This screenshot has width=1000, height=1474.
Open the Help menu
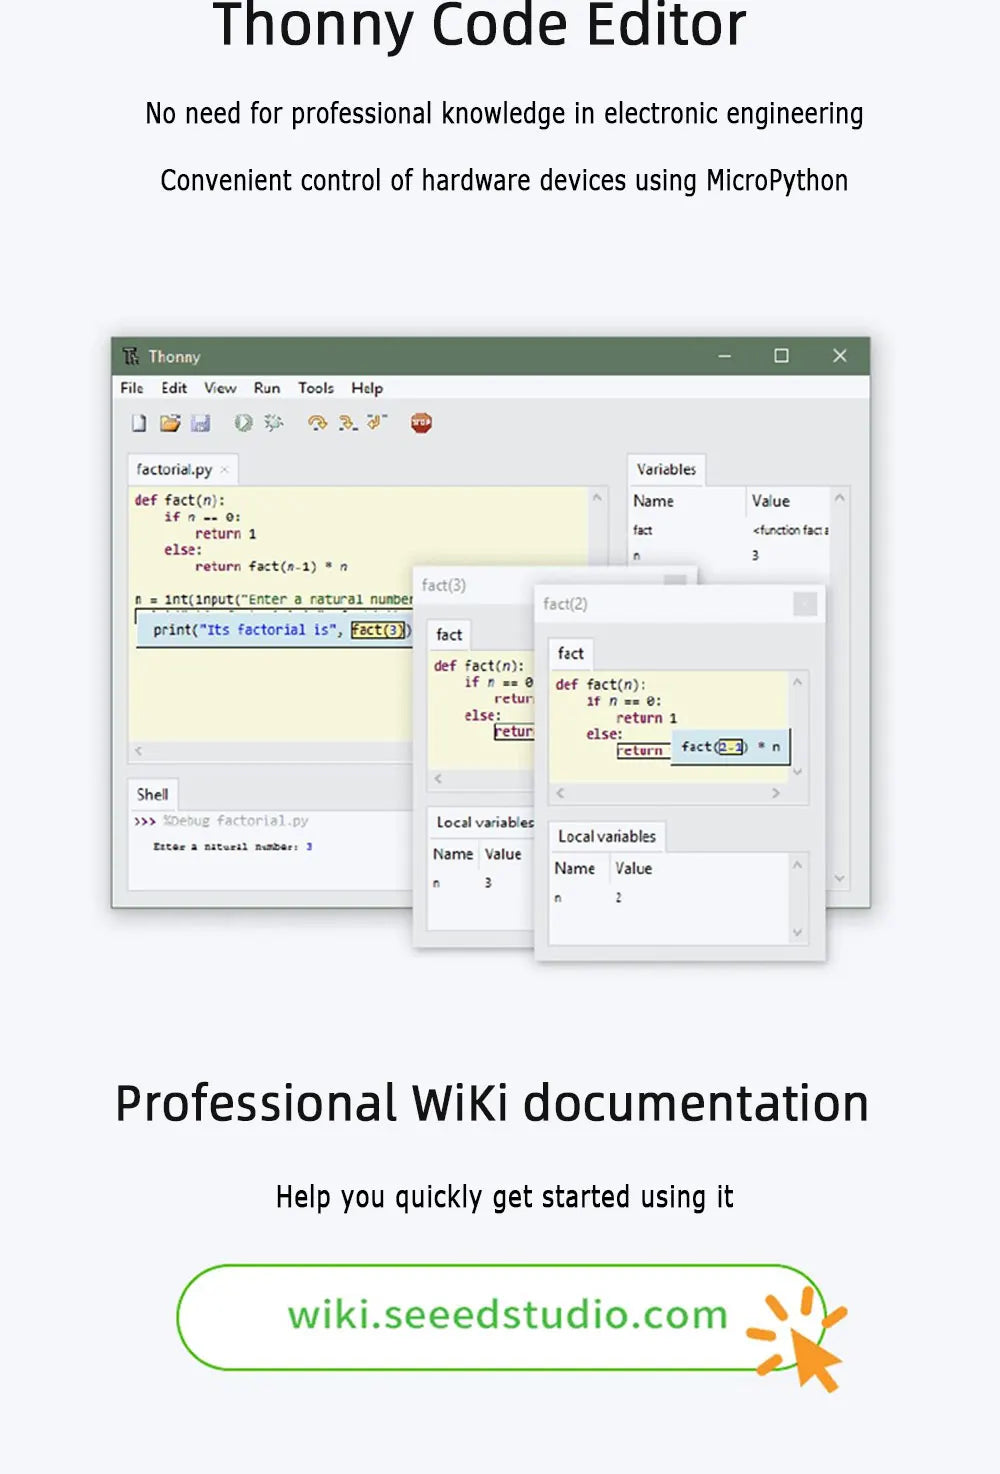coord(367,388)
